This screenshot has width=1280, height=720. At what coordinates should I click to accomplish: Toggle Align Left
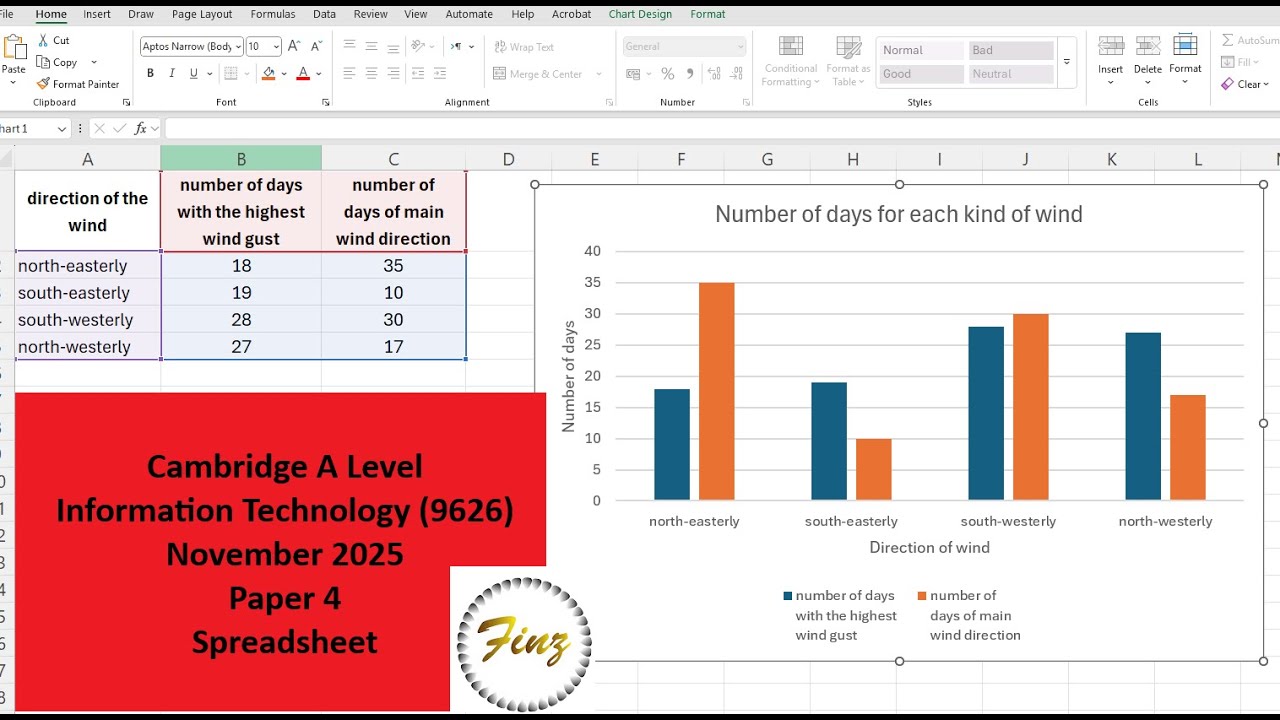(349, 73)
